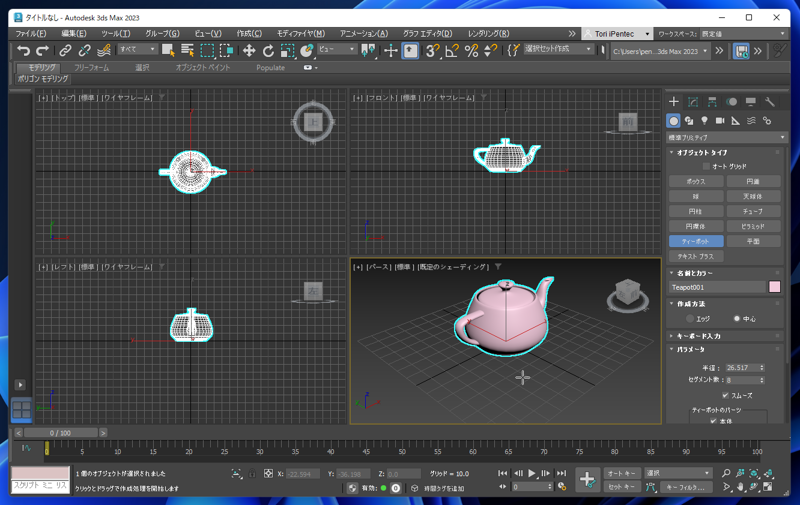Click the Undo arrow in main toolbar
Image resolution: width=800 pixels, height=505 pixels.
(x=23, y=50)
